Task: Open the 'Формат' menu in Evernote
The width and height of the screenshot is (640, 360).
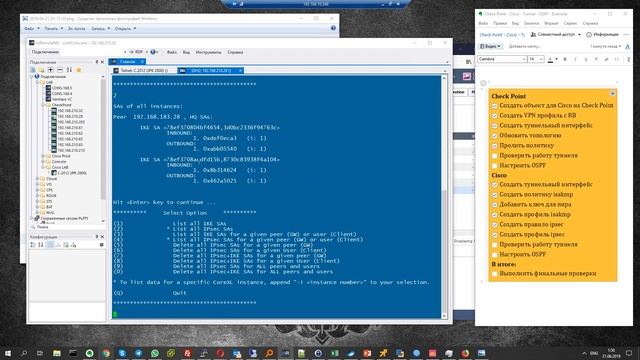Action: 551,24
